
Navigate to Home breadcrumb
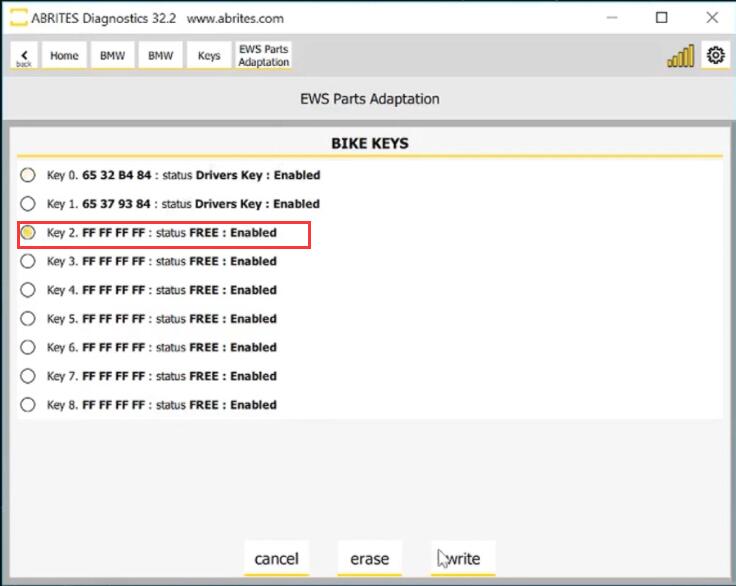(x=64, y=55)
